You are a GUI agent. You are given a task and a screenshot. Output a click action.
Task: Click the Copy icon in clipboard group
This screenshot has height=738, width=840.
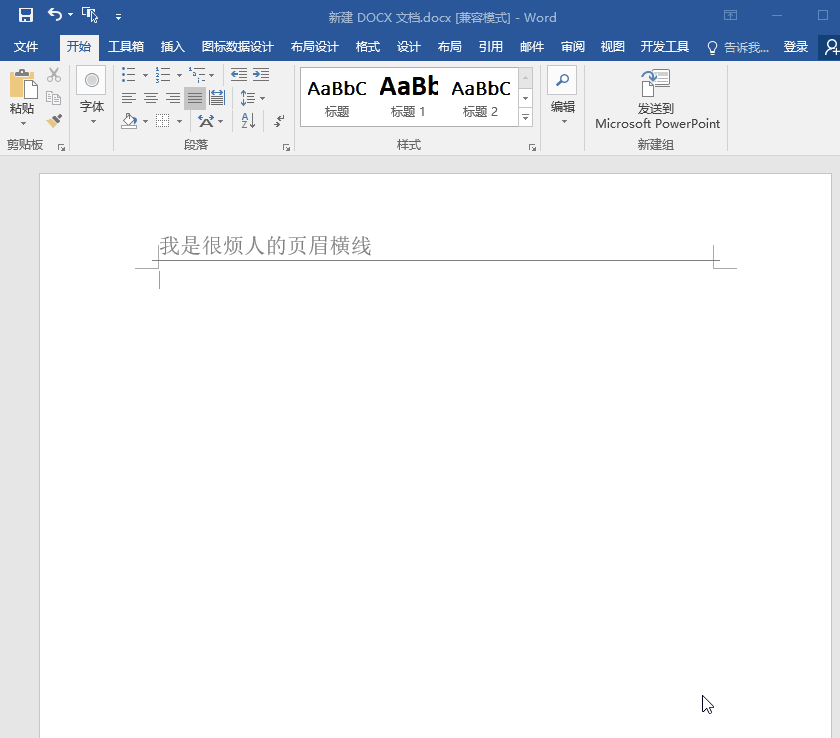point(54,98)
